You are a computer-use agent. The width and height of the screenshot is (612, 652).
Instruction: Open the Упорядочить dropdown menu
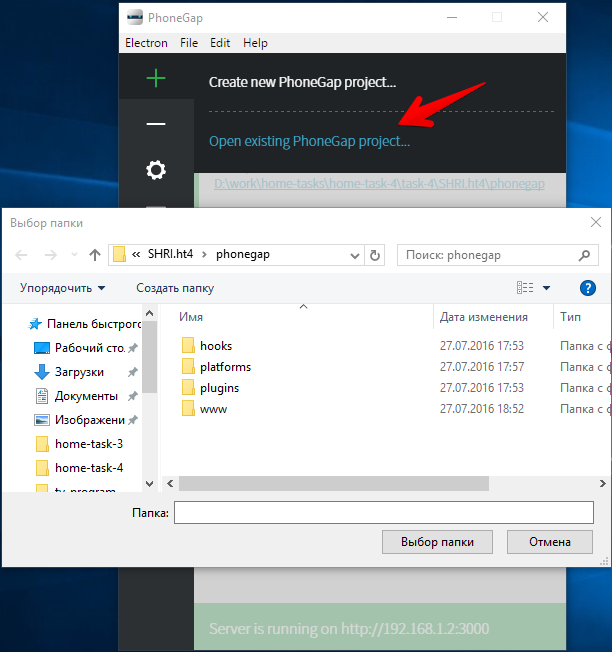coord(62,288)
